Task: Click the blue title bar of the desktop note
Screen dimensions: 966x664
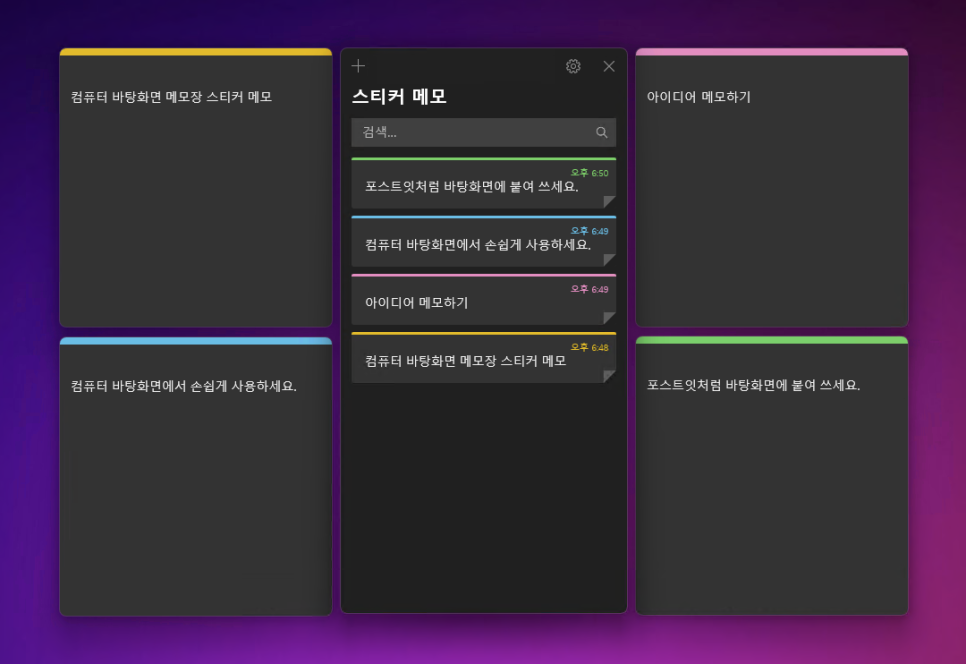Action: click(196, 341)
